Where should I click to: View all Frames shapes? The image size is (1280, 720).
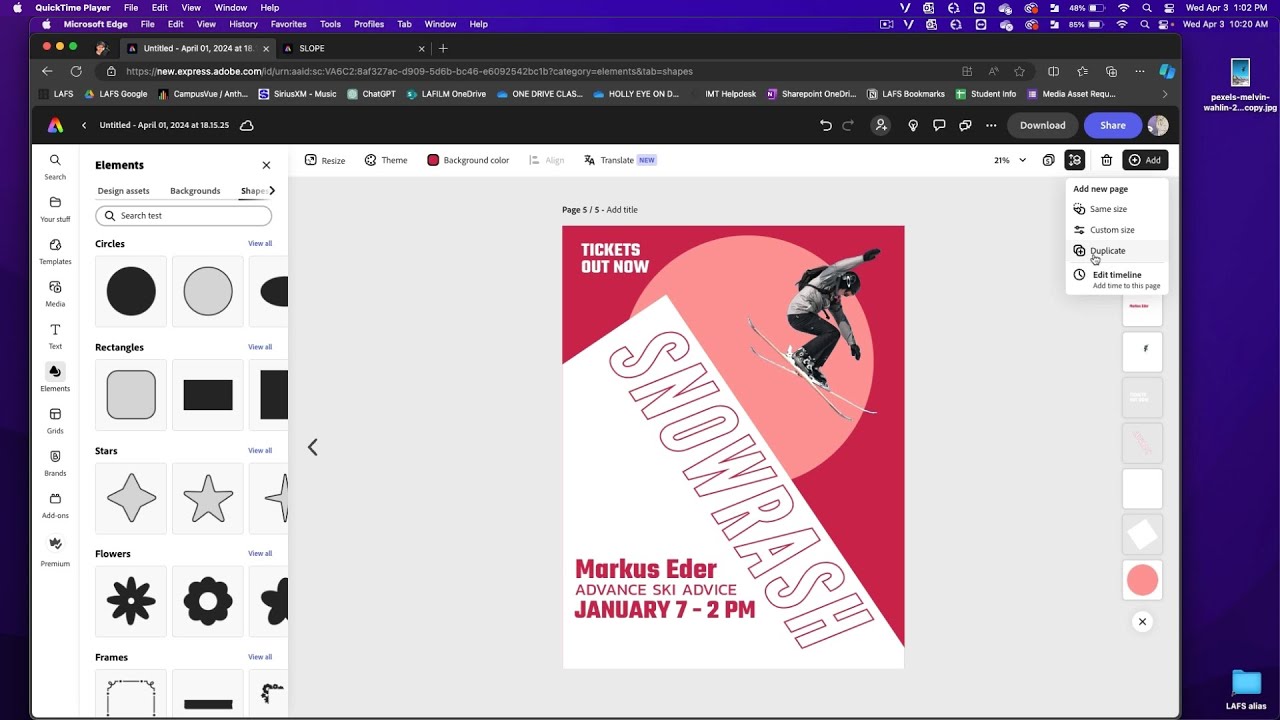(x=260, y=657)
